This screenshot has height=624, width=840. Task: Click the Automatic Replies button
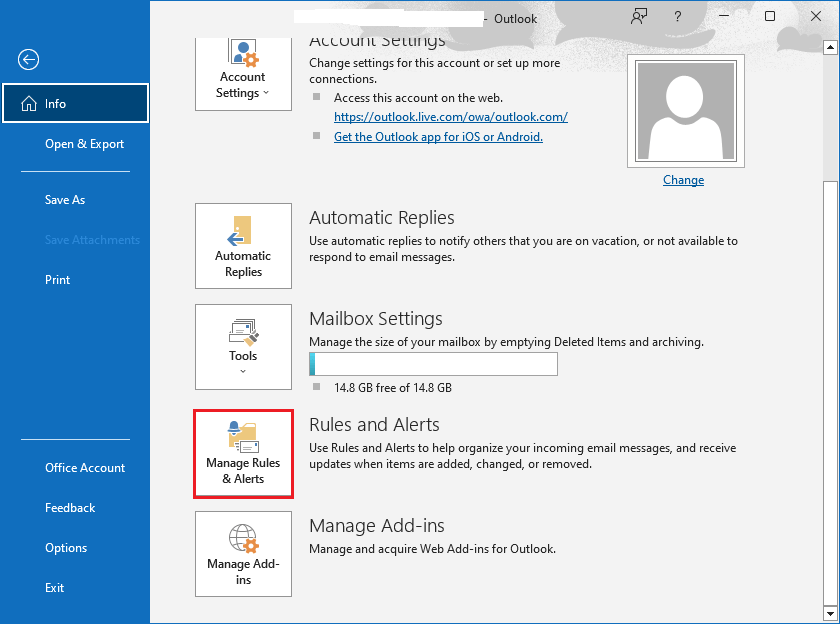point(243,246)
